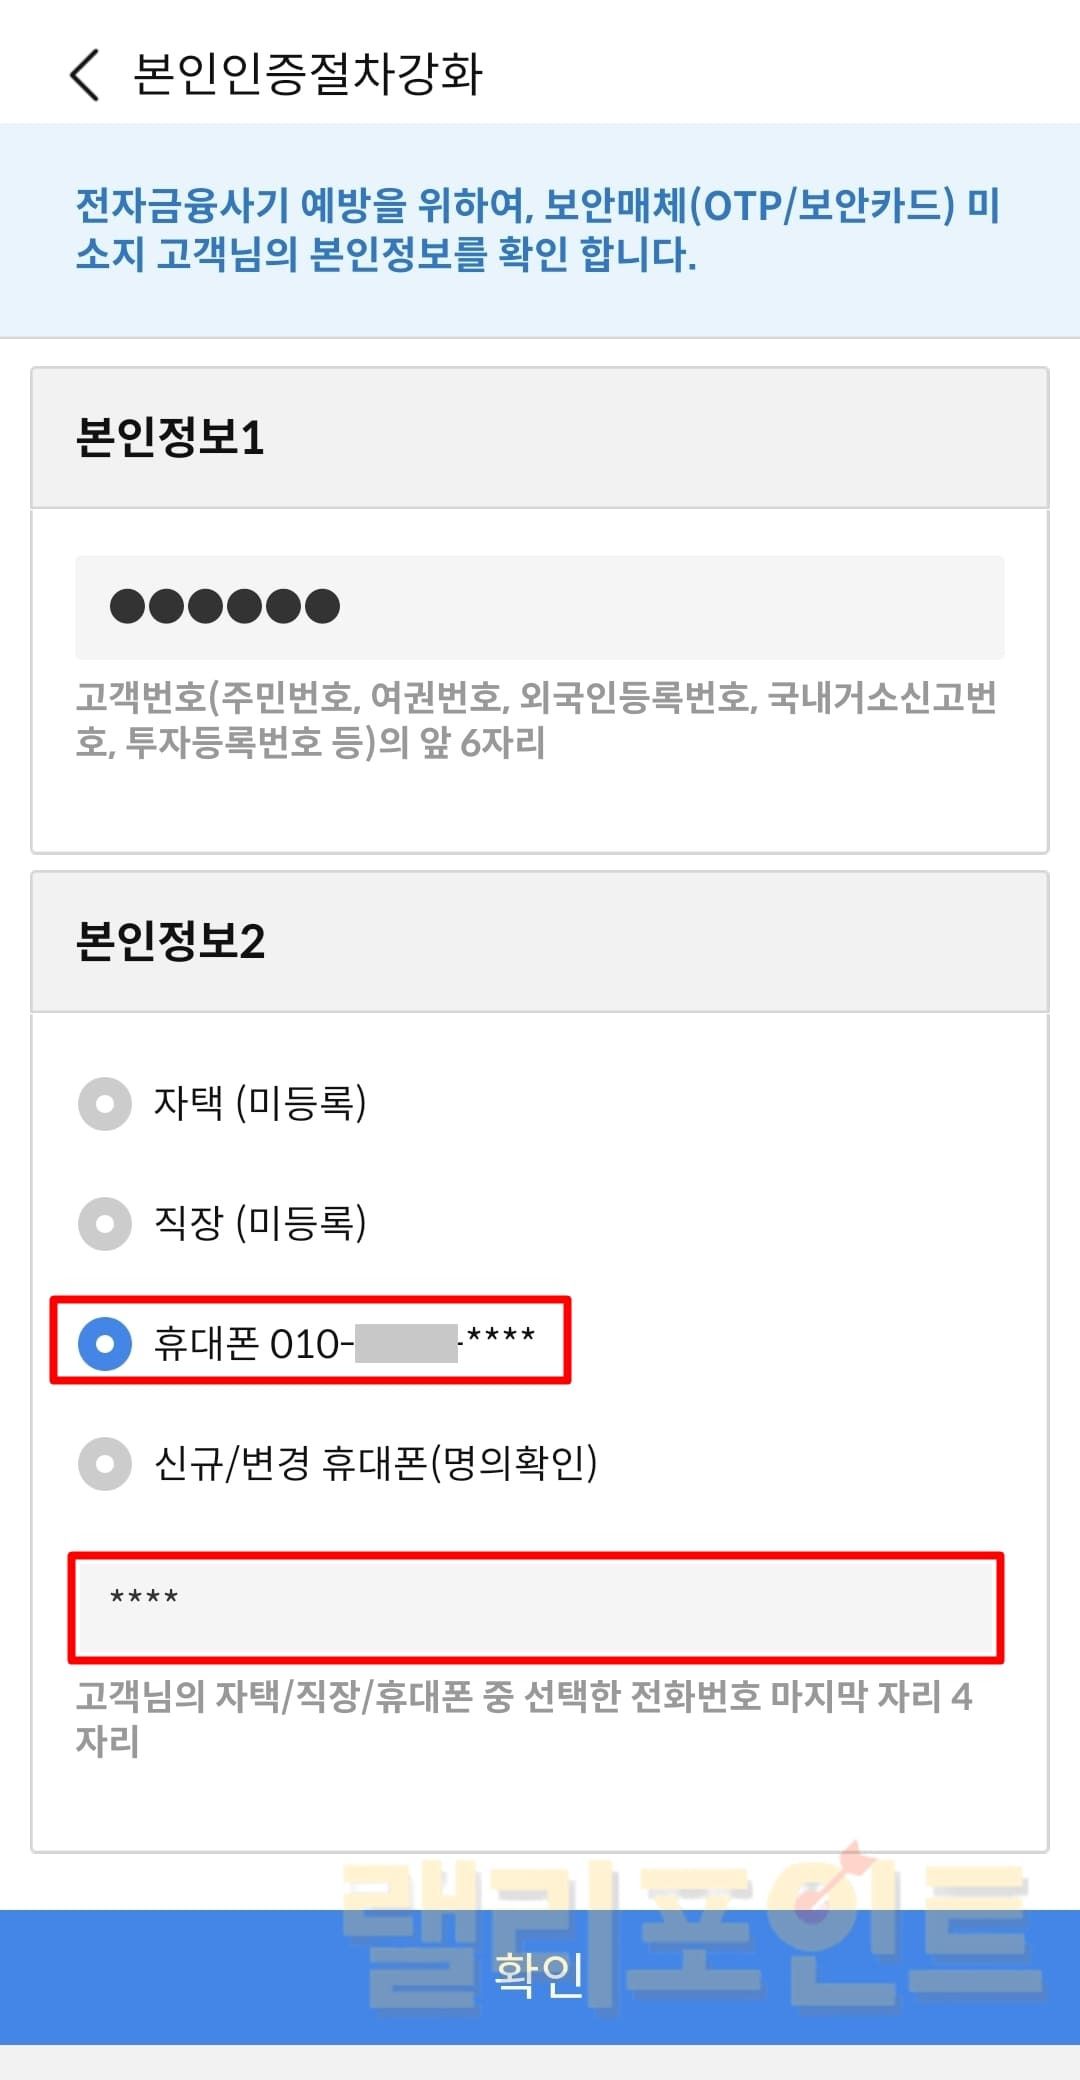
Task: Click the 본인정보2 section header
Action: (170, 942)
